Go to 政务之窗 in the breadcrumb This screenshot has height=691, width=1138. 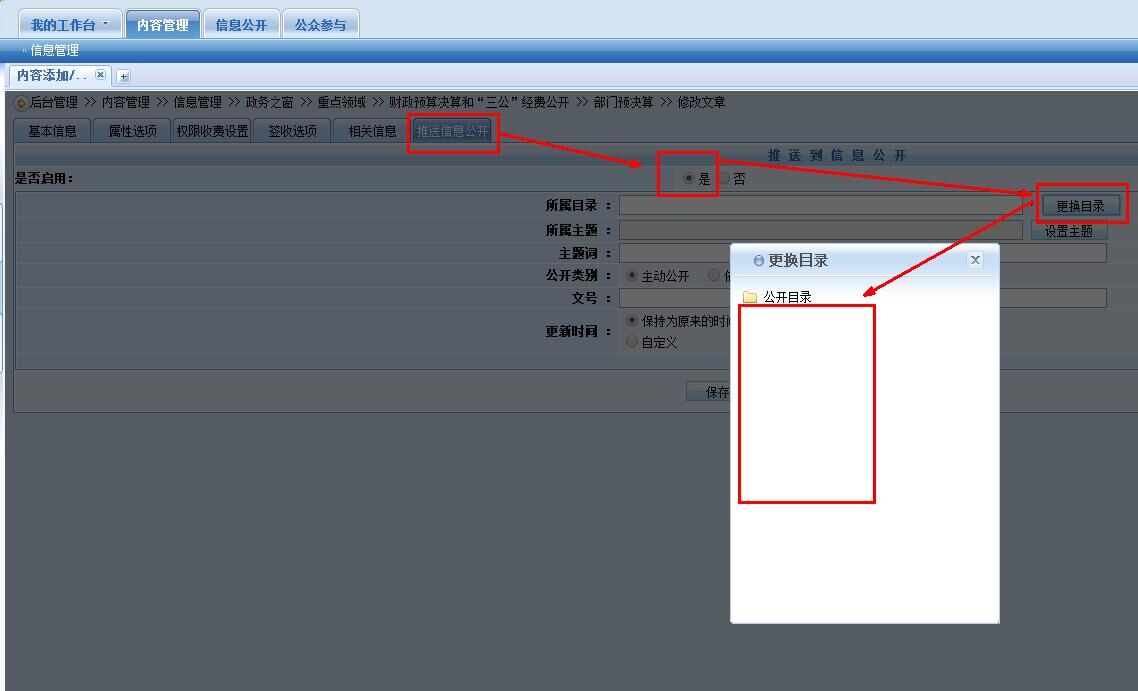coord(269,102)
